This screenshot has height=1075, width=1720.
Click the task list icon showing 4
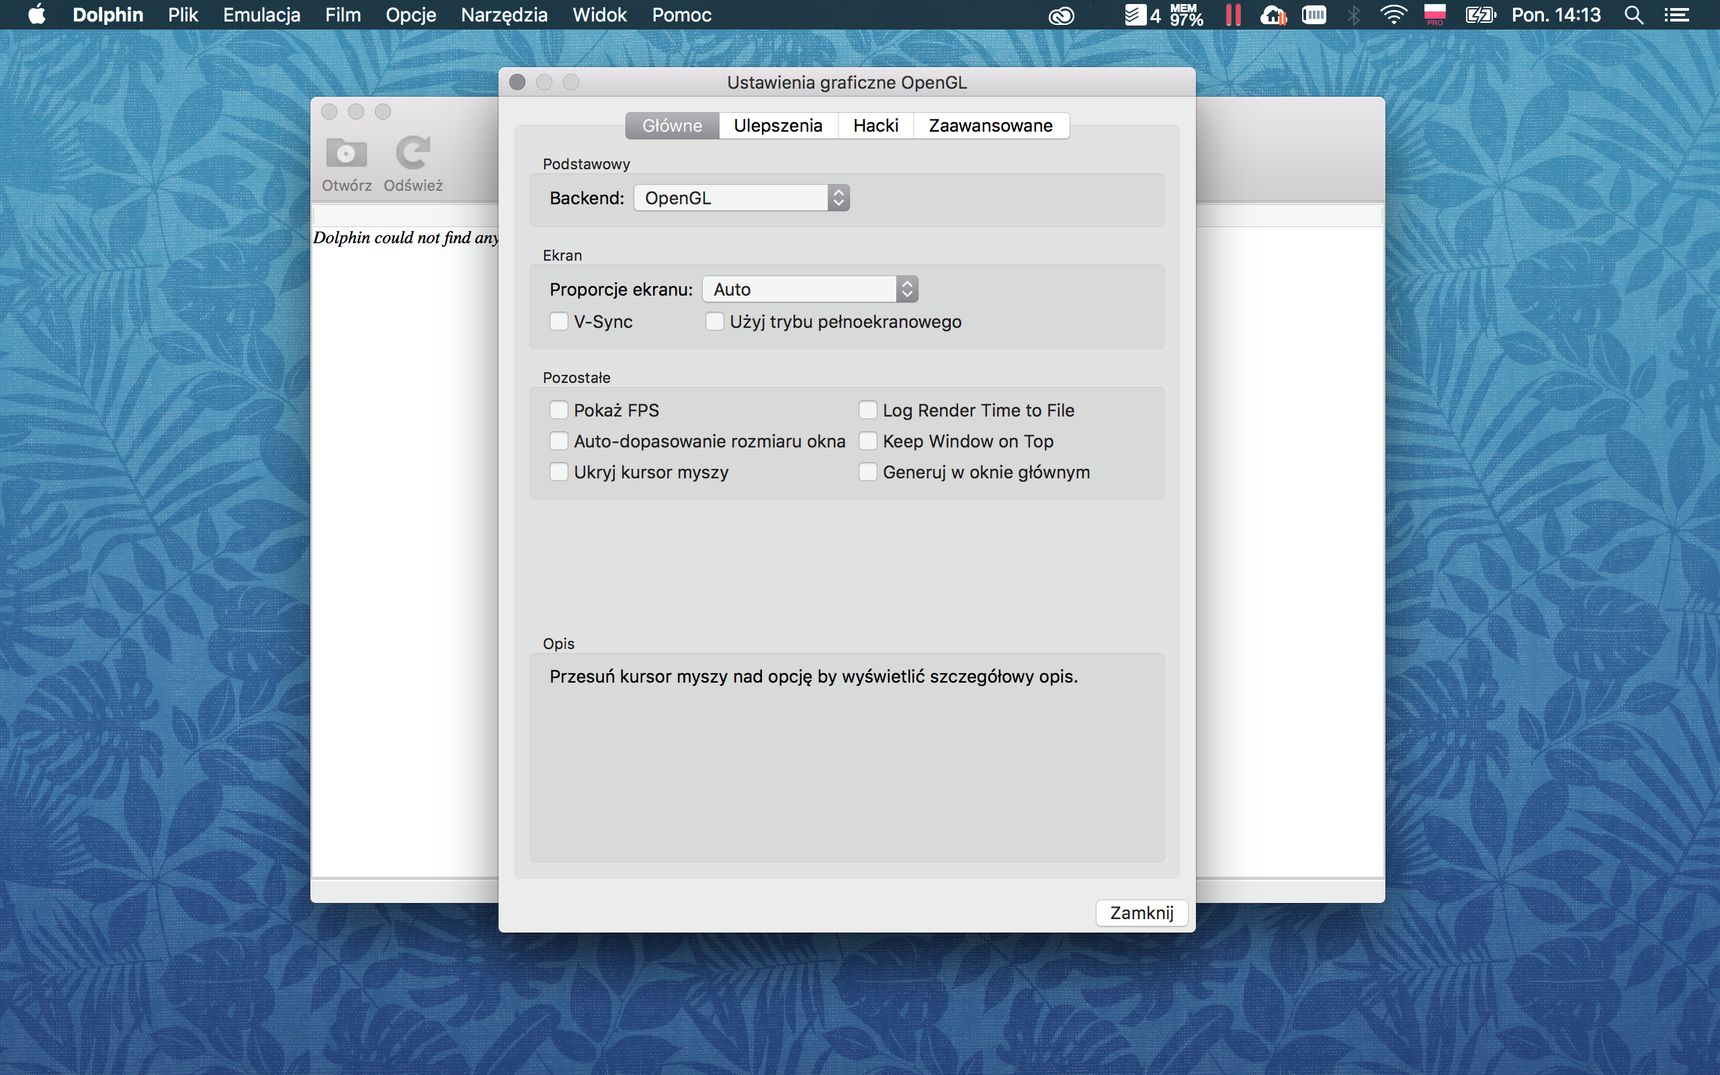[1142, 14]
